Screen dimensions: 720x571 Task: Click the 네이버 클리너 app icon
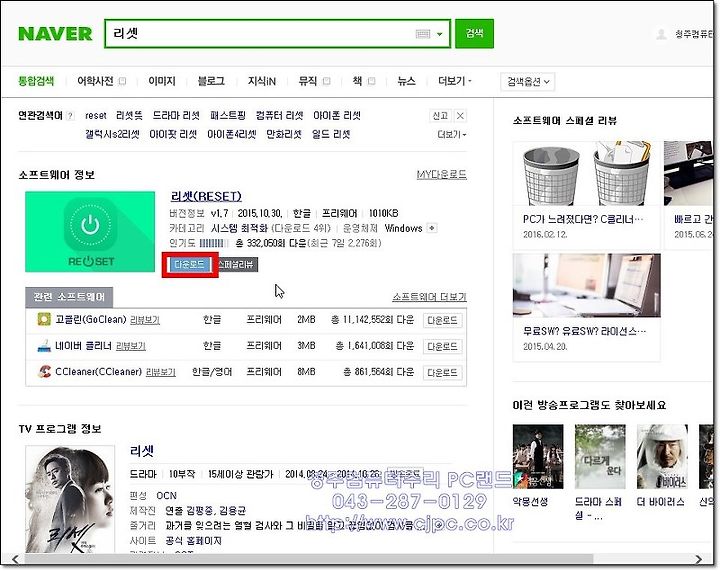click(x=44, y=346)
